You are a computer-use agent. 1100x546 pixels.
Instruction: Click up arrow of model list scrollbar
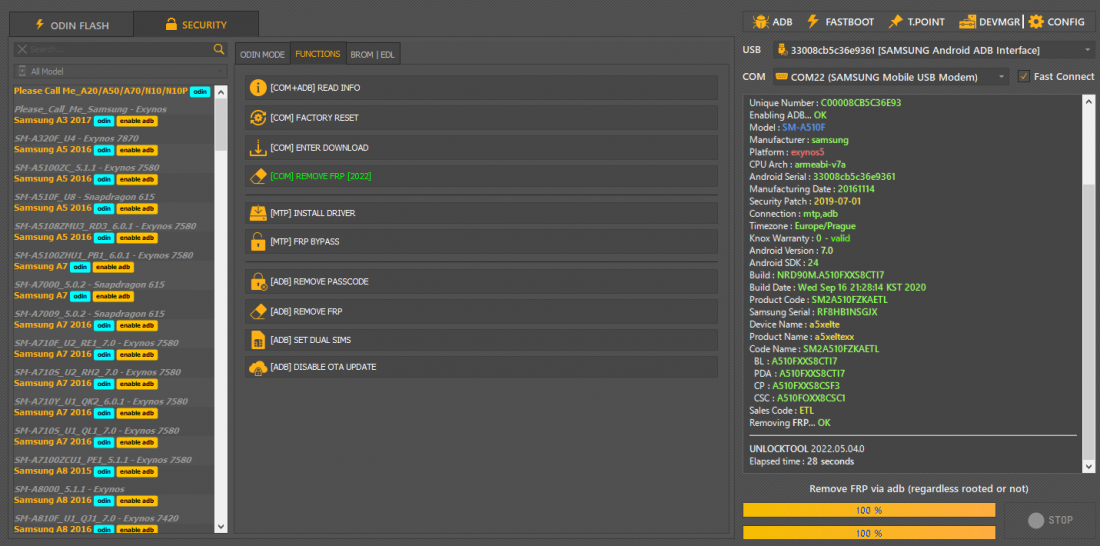(x=221, y=92)
